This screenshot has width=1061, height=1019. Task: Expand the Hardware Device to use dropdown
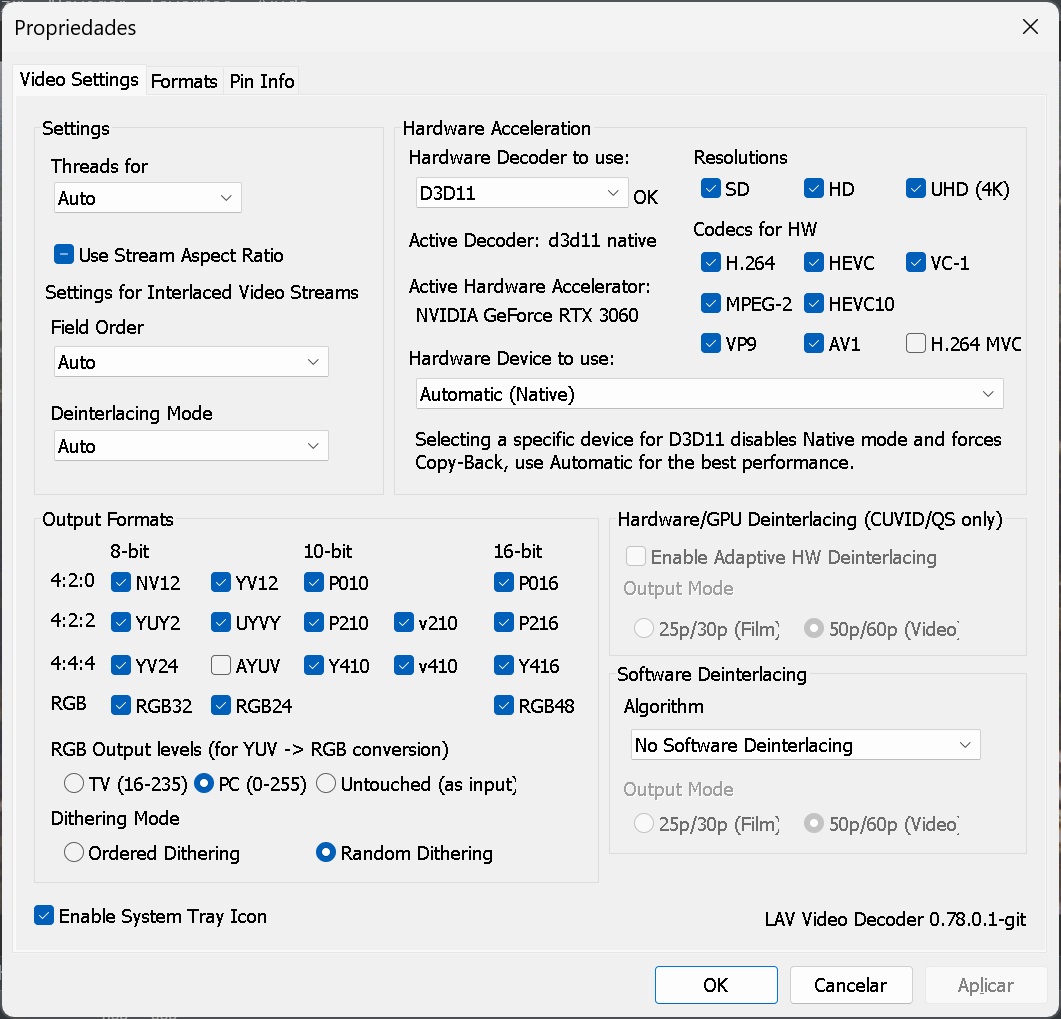pyautogui.click(x=709, y=395)
